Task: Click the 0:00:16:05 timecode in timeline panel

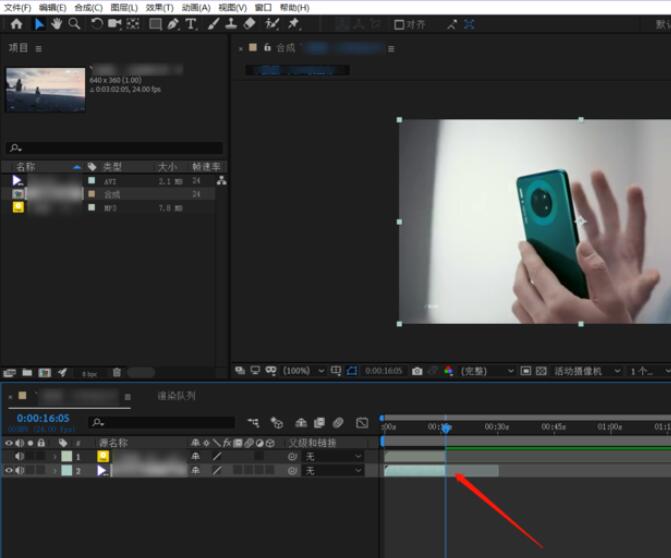Action: [43, 418]
